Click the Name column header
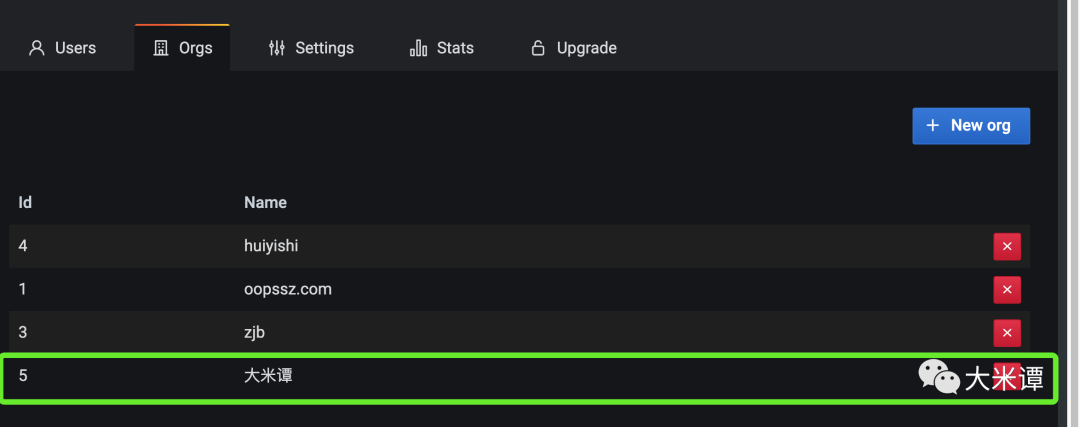Image resolution: width=1080 pixels, height=427 pixels. [x=265, y=202]
